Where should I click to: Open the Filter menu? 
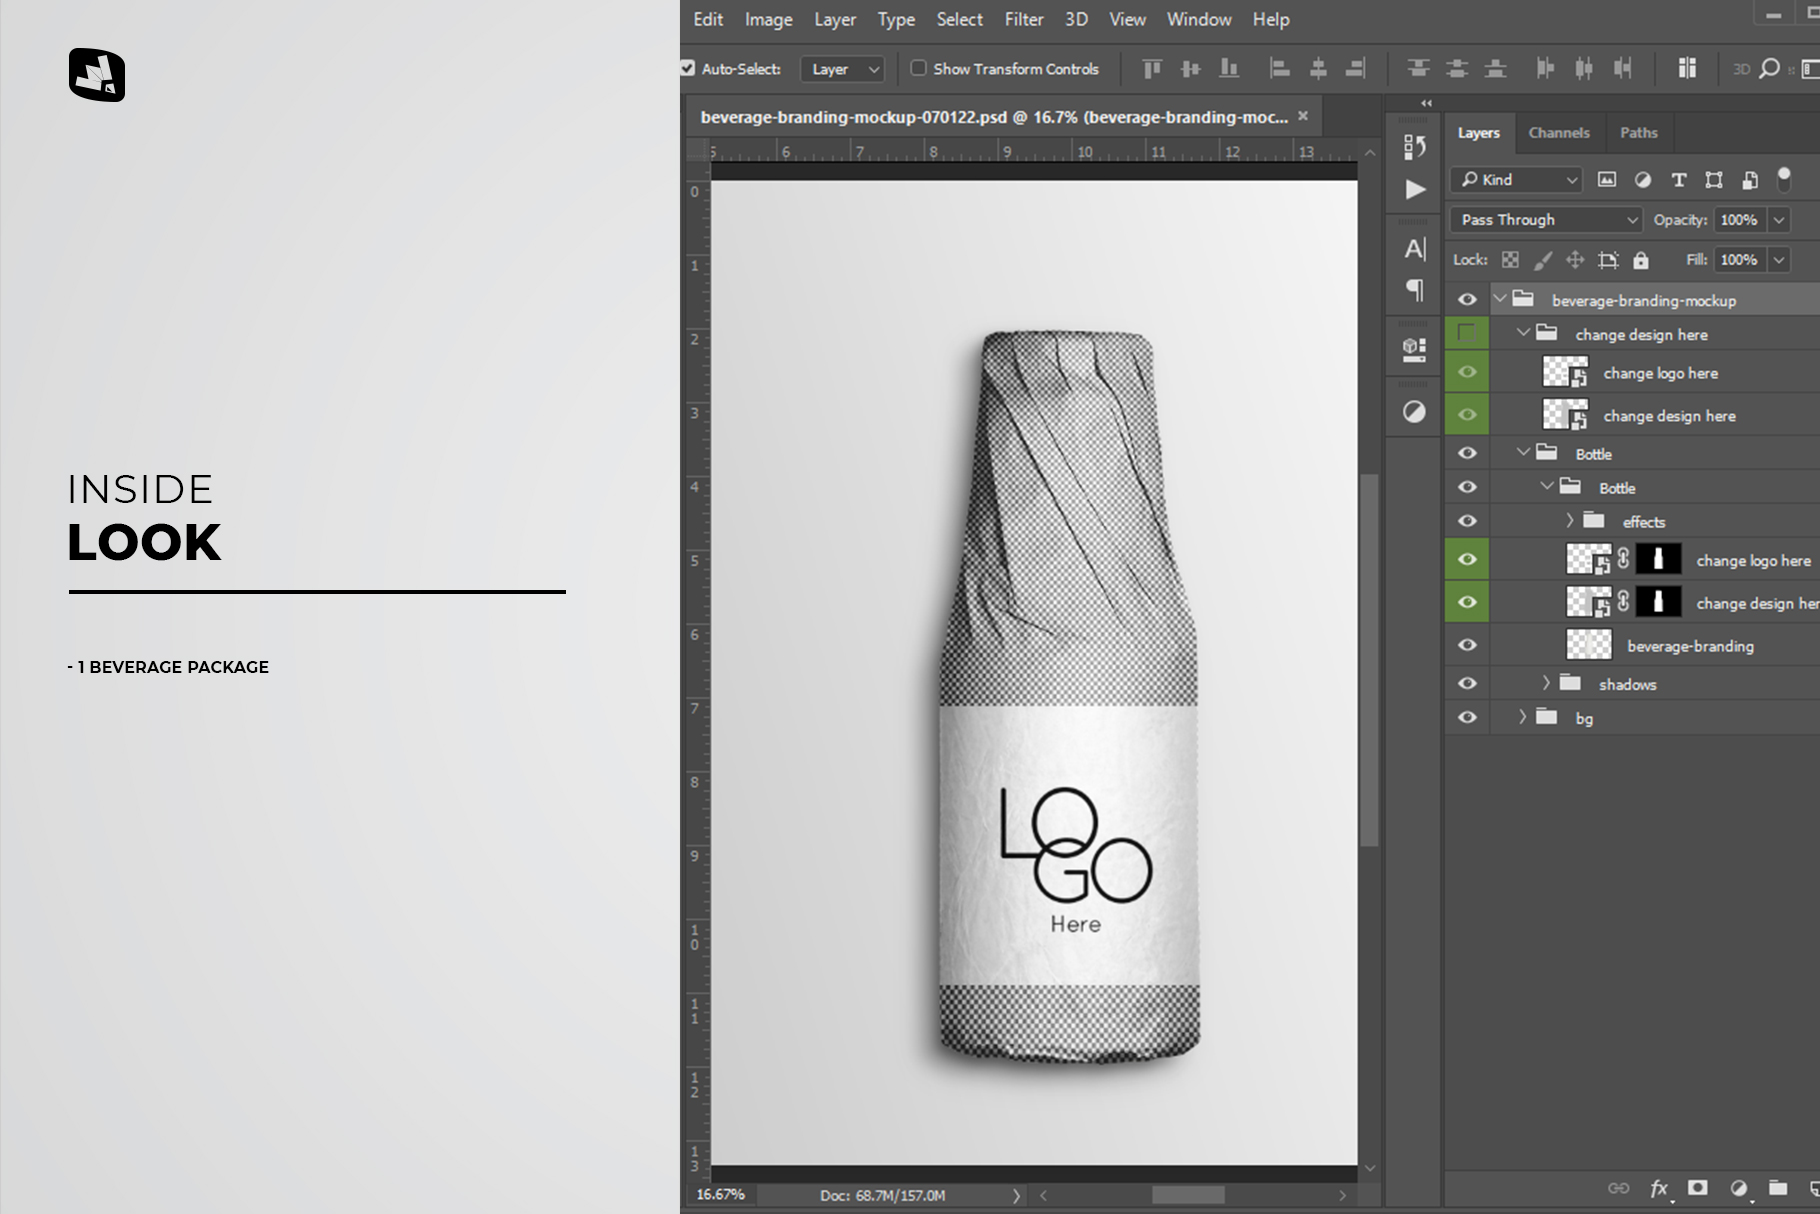coord(1023,20)
